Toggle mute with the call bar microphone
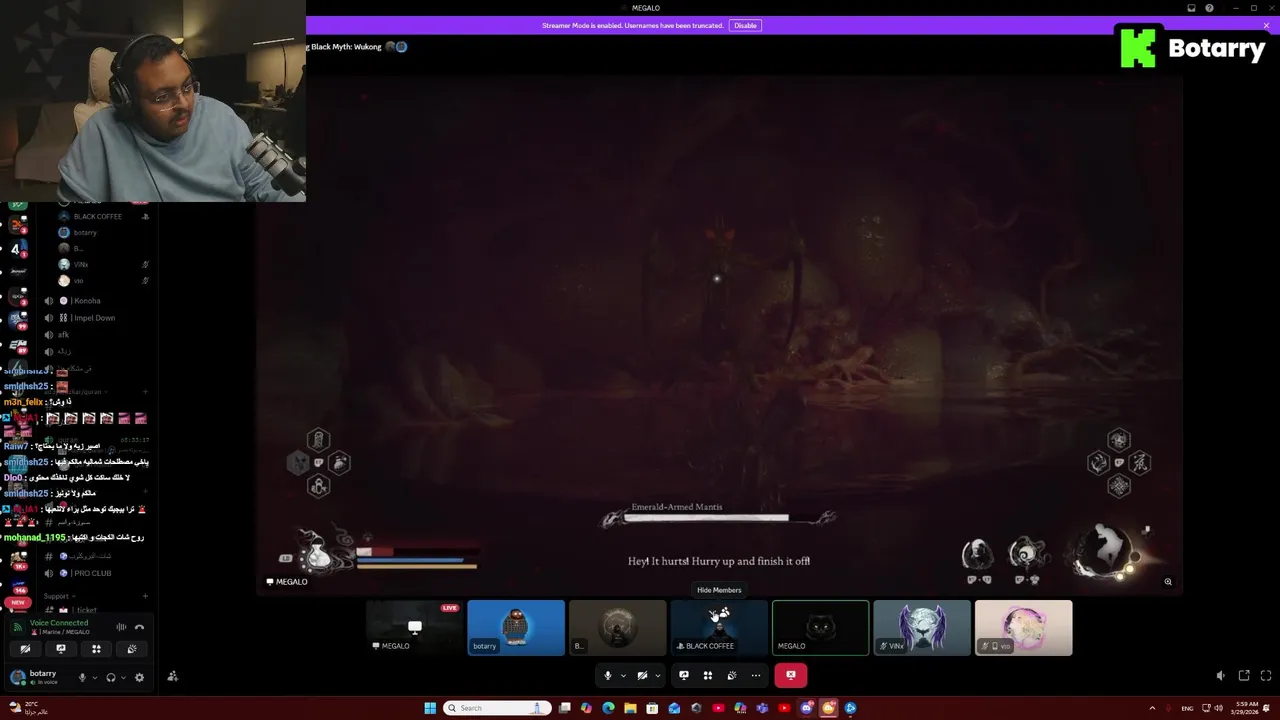 coord(607,675)
